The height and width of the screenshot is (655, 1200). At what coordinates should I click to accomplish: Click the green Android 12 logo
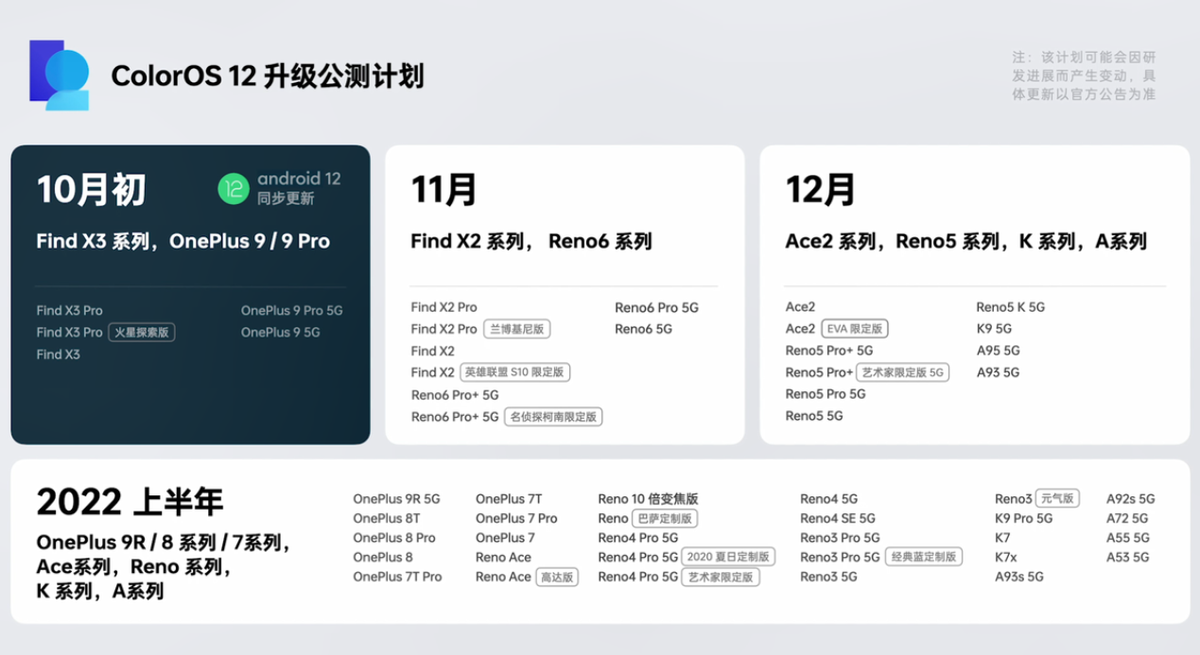click(233, 188)
